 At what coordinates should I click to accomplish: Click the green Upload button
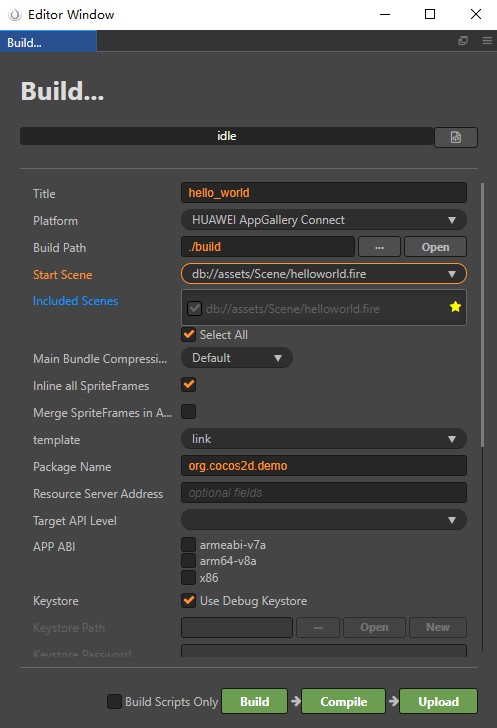[x=438, y=701]
